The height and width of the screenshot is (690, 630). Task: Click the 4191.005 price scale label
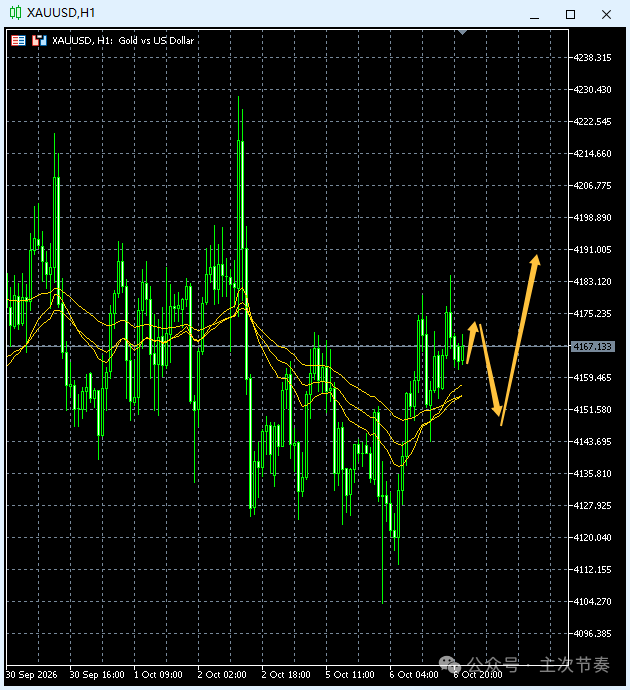[x=592, y=250]
